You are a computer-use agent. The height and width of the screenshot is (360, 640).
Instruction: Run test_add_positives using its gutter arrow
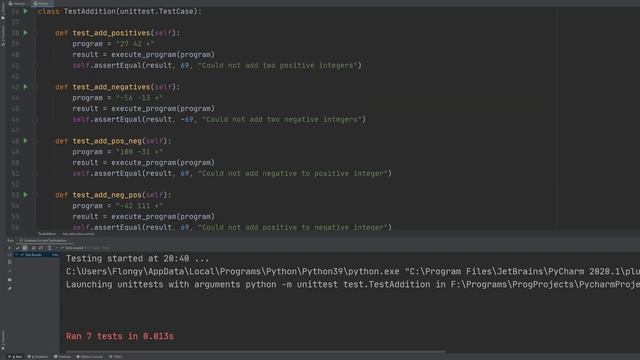pyautogui.click(x=25, y=33)
